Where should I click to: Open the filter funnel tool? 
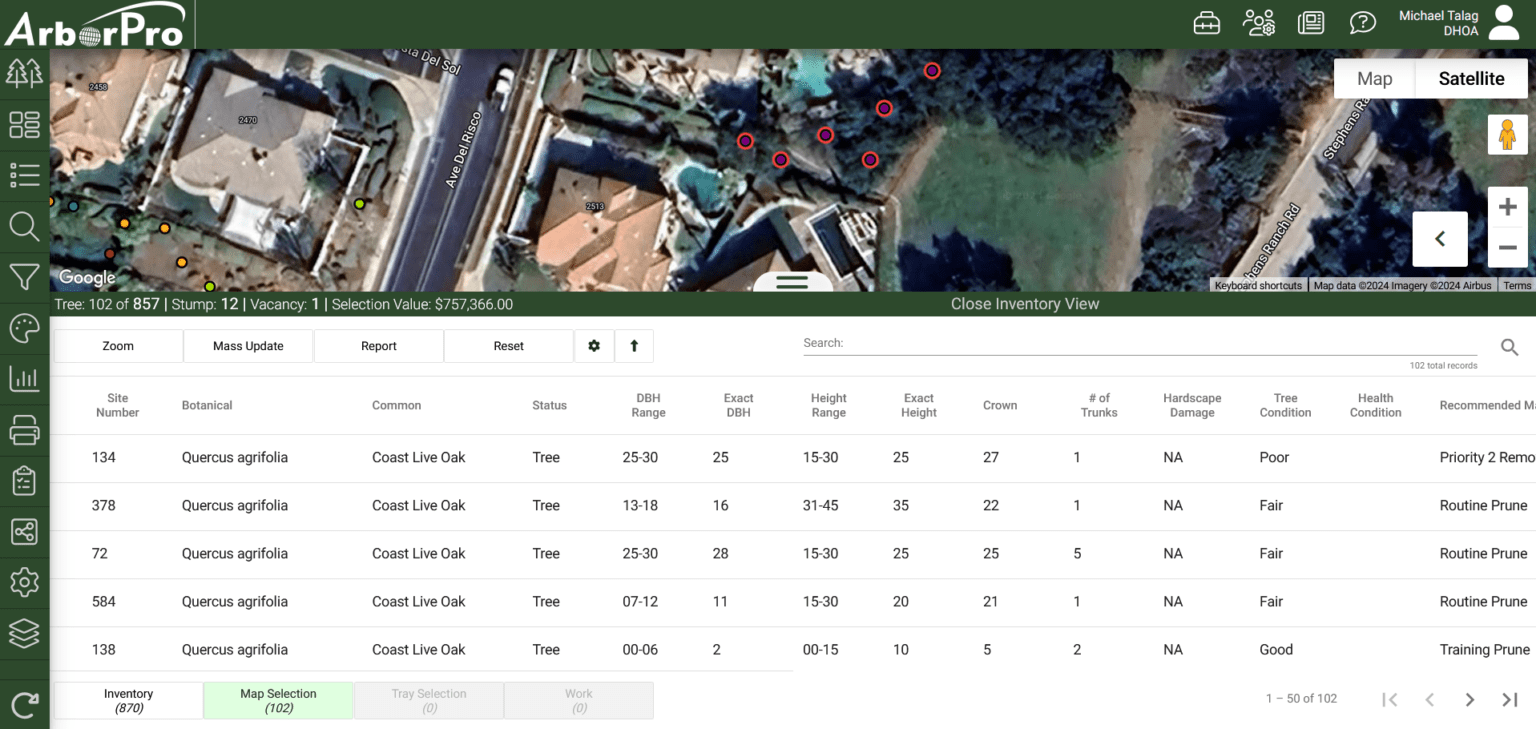click(24, 277)
